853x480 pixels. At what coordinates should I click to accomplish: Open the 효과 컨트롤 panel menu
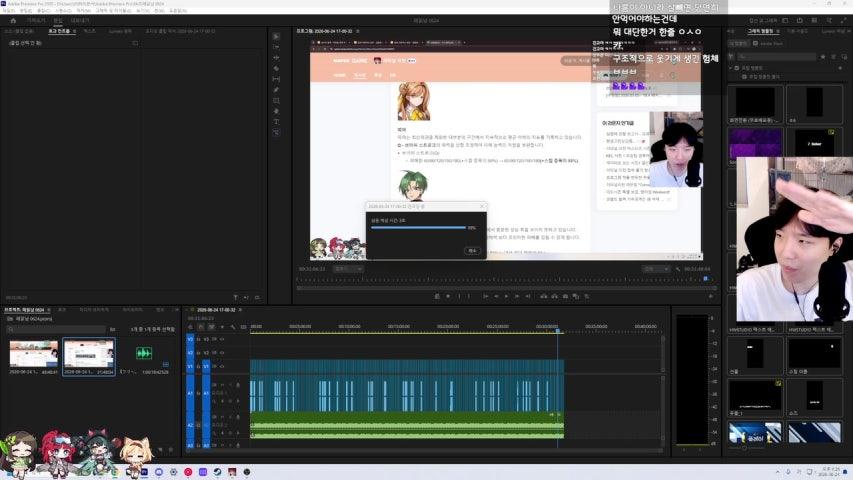[x=74, y=32]
